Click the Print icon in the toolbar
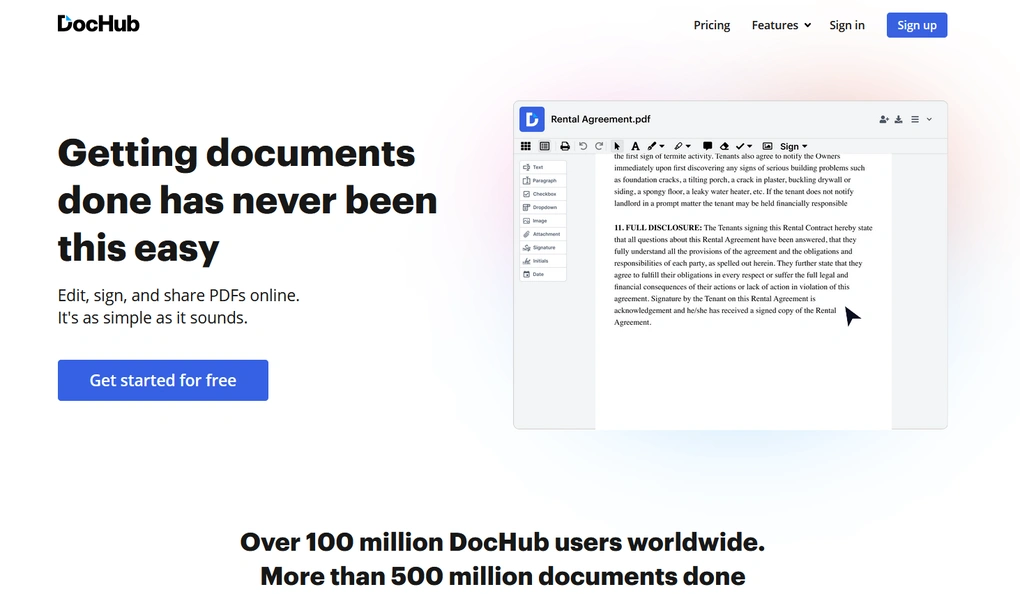1020x594 pixels. click(x=564, y=146)
